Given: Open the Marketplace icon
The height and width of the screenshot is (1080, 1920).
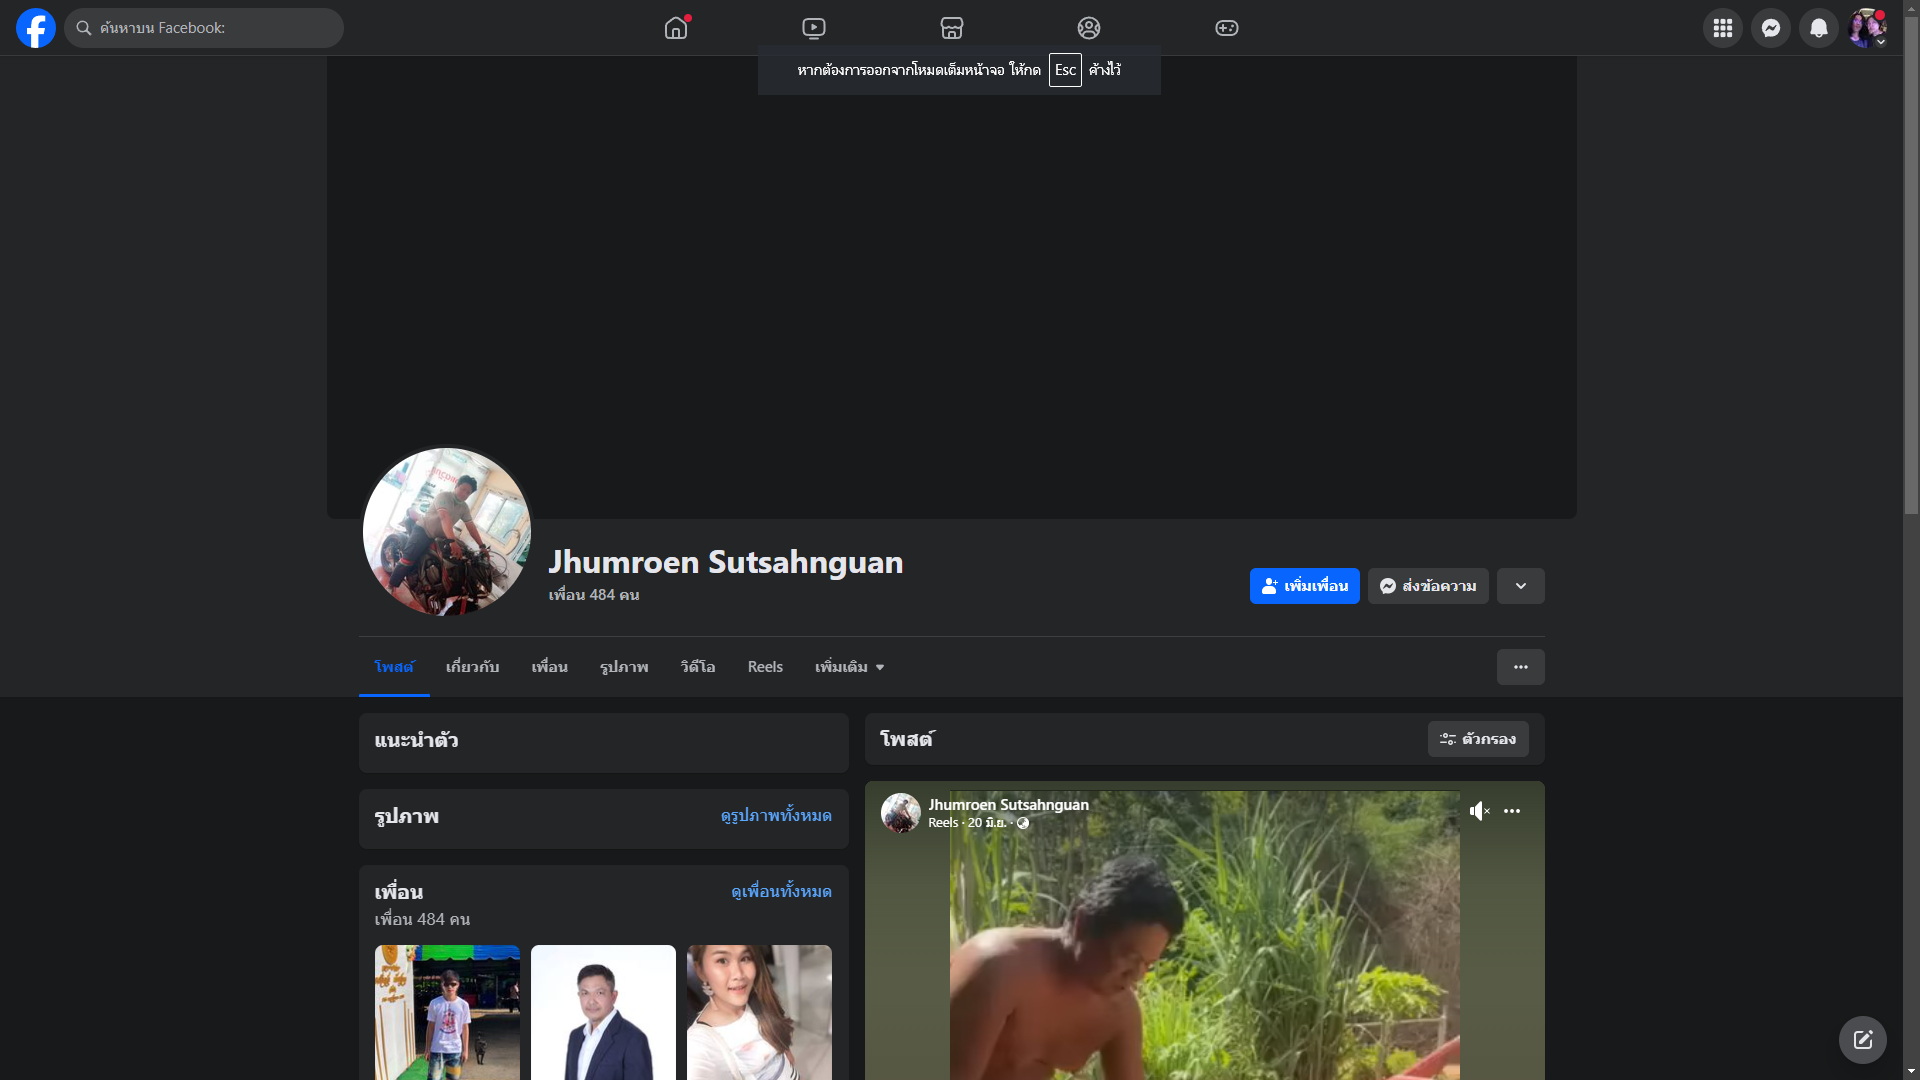Looking at the screenshot, I should 952,28.
